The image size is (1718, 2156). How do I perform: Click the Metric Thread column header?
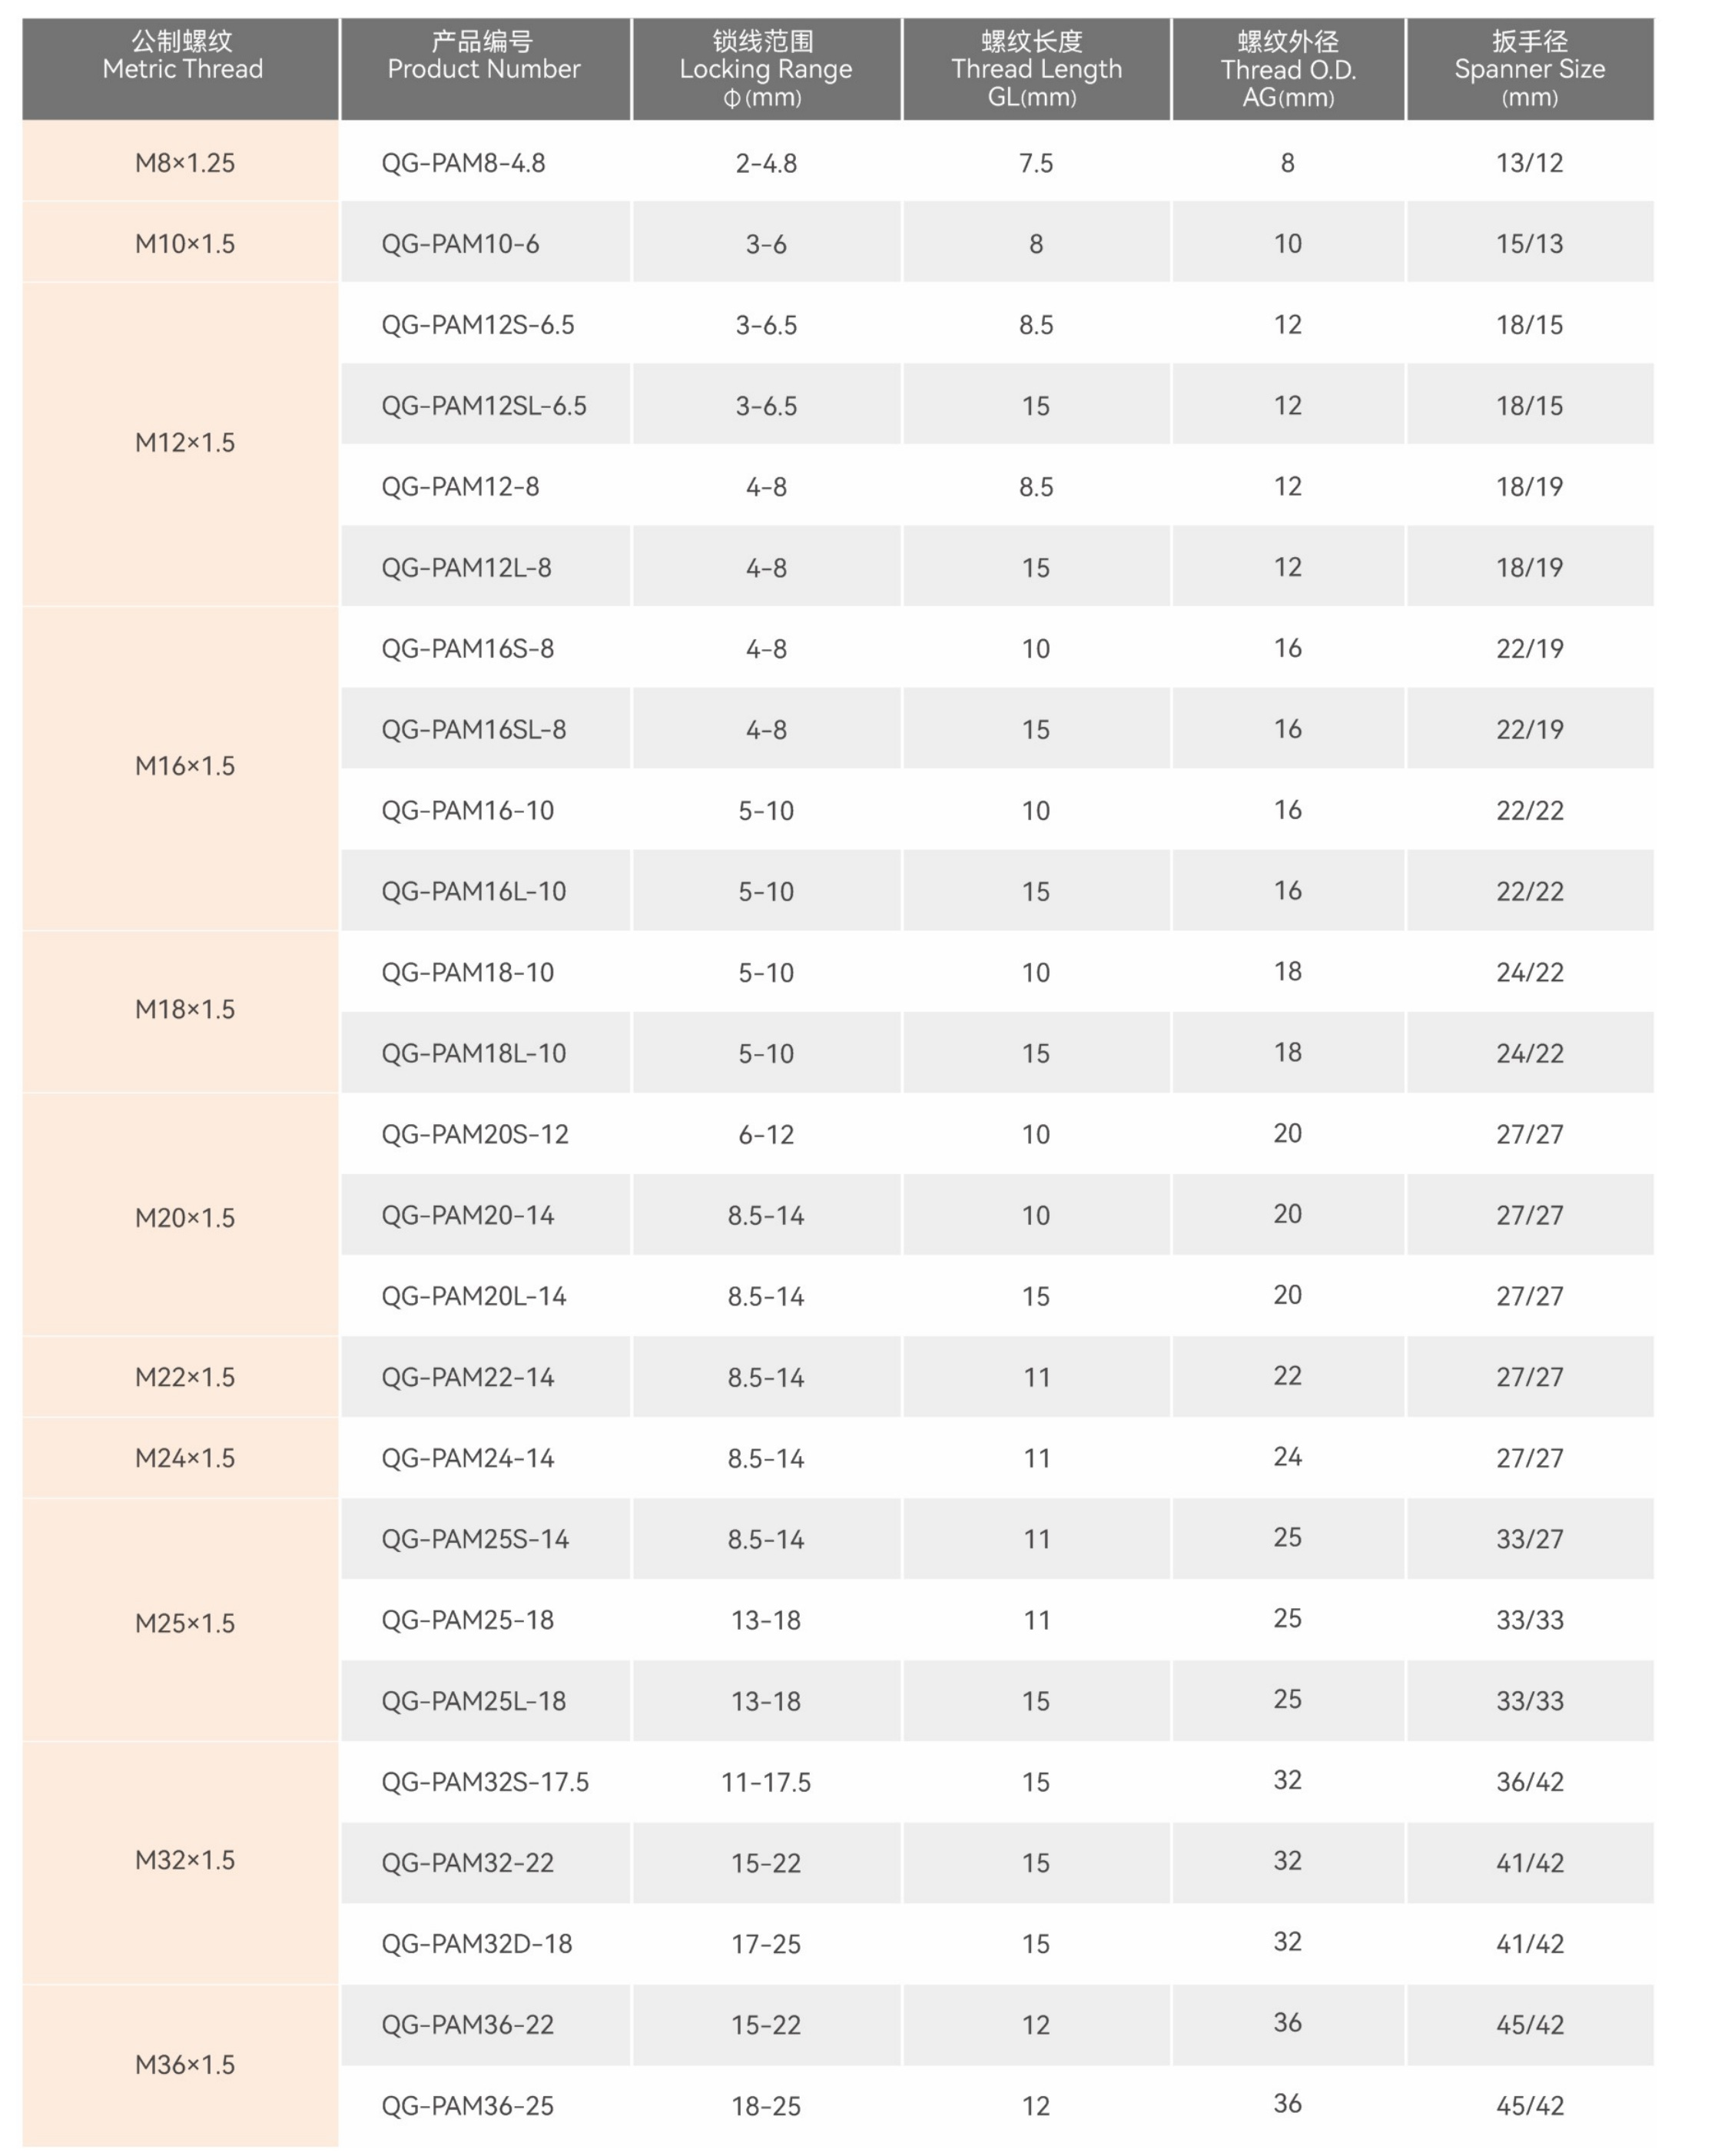[182, 69]
